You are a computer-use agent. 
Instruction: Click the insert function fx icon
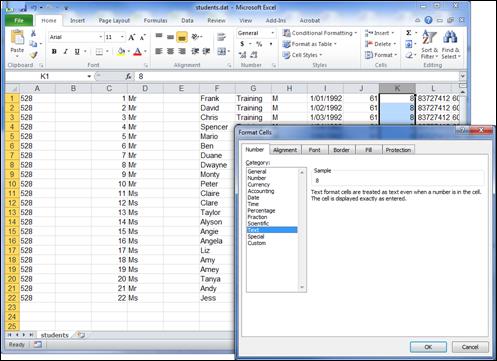(x=129, y=77)
